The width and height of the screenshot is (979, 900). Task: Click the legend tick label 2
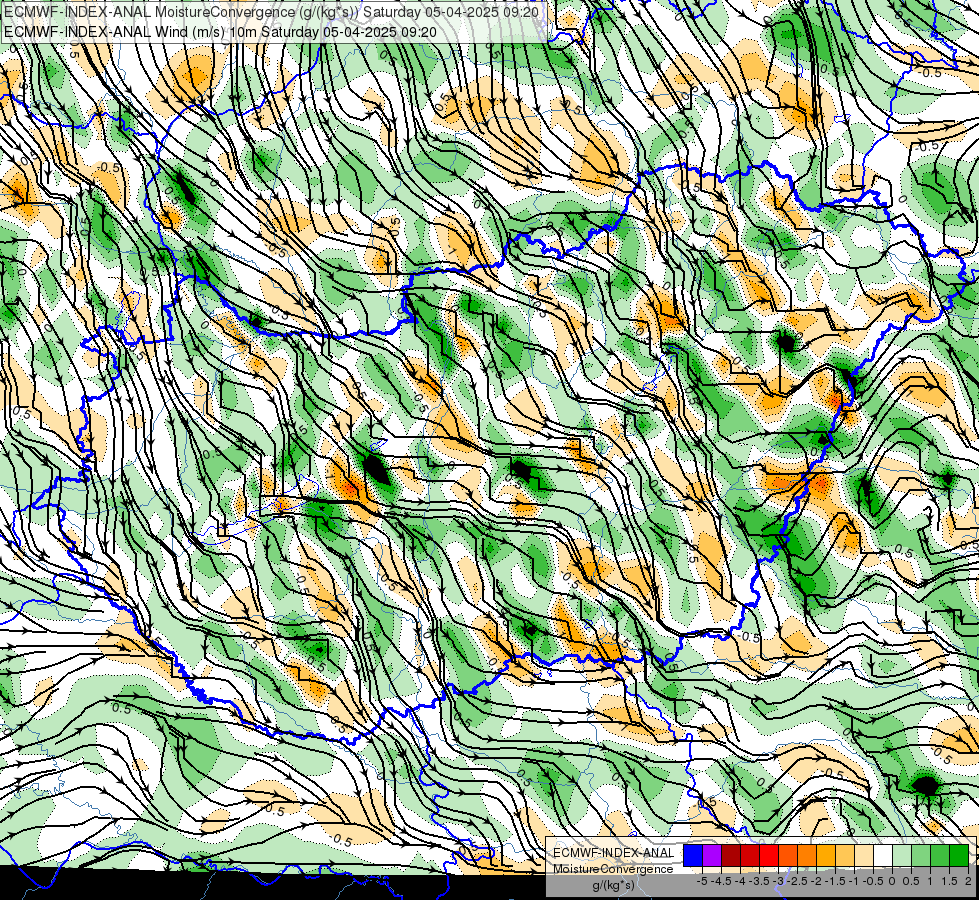(968, 881)
